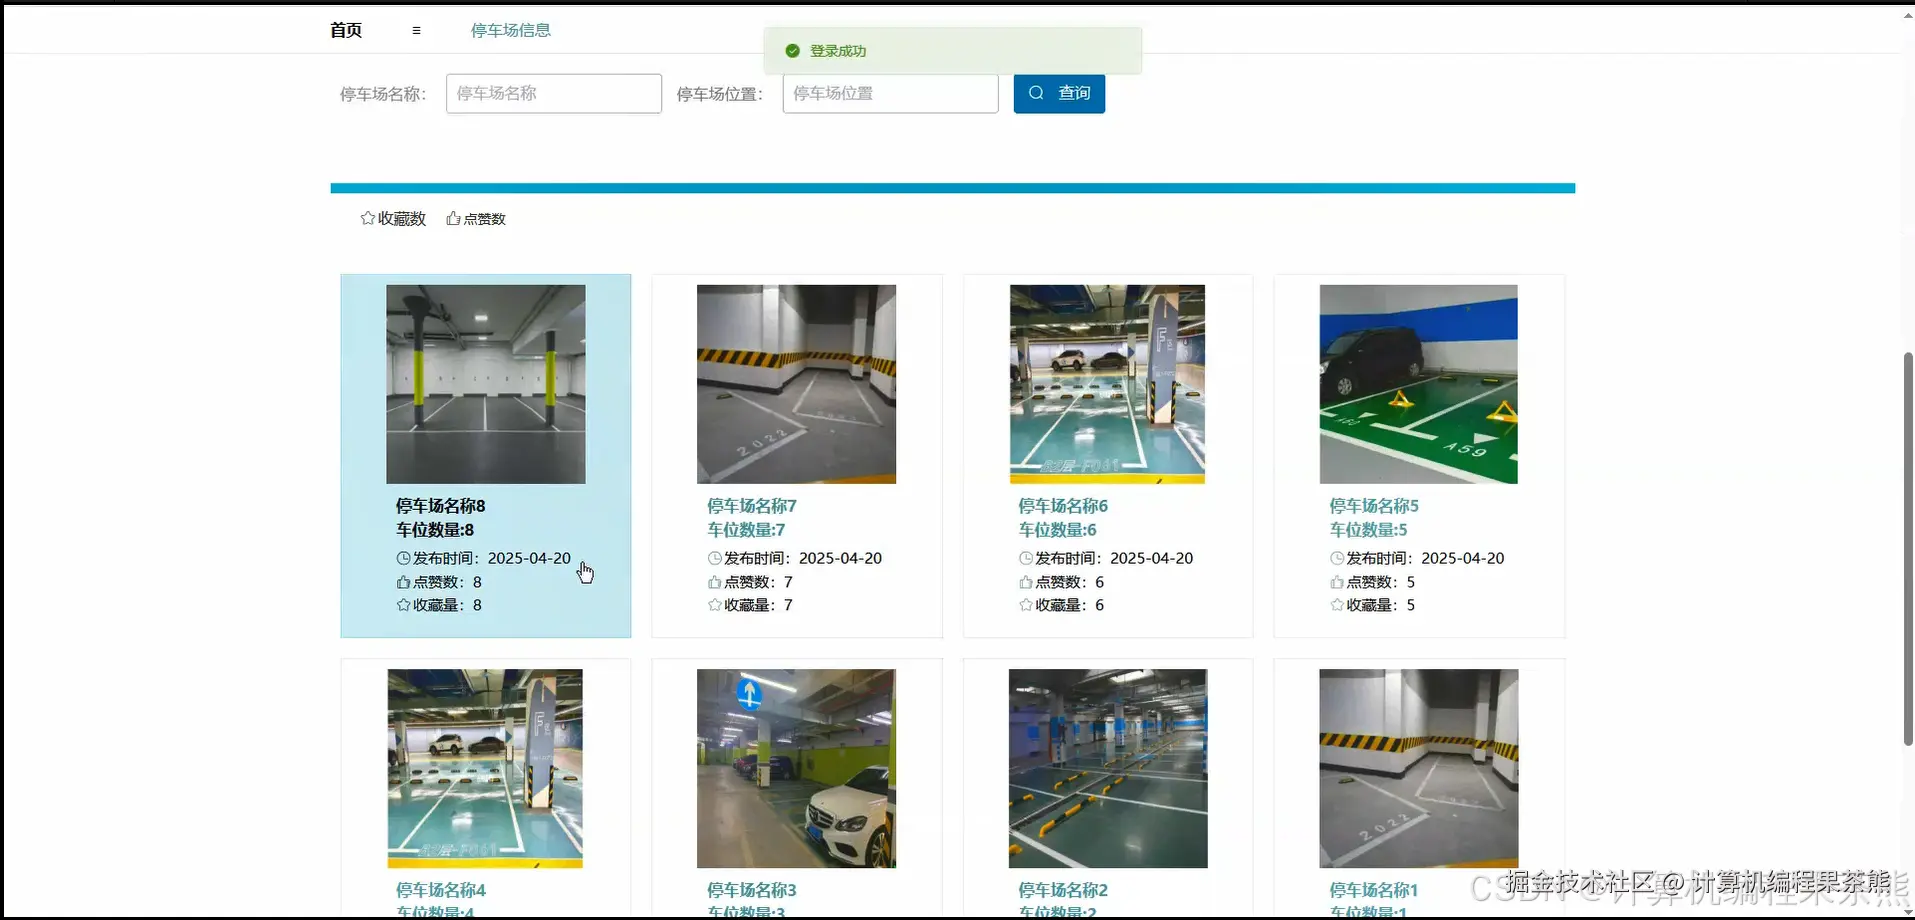Viewport: 1915px width, 920px height.
Task: Click the 停车场名称3 title link
Action: pos(752,890)
